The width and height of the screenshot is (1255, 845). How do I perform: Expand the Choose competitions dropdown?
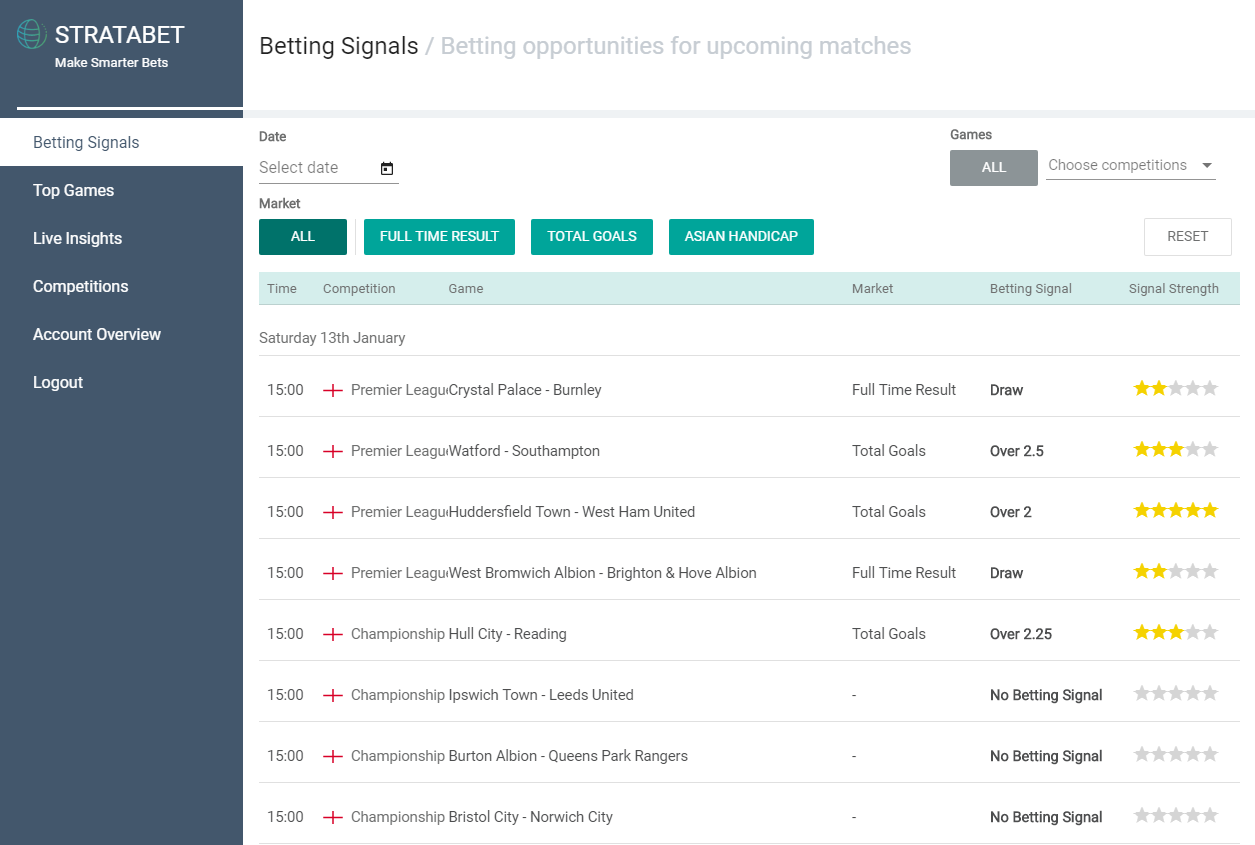tap(1131, 166)
